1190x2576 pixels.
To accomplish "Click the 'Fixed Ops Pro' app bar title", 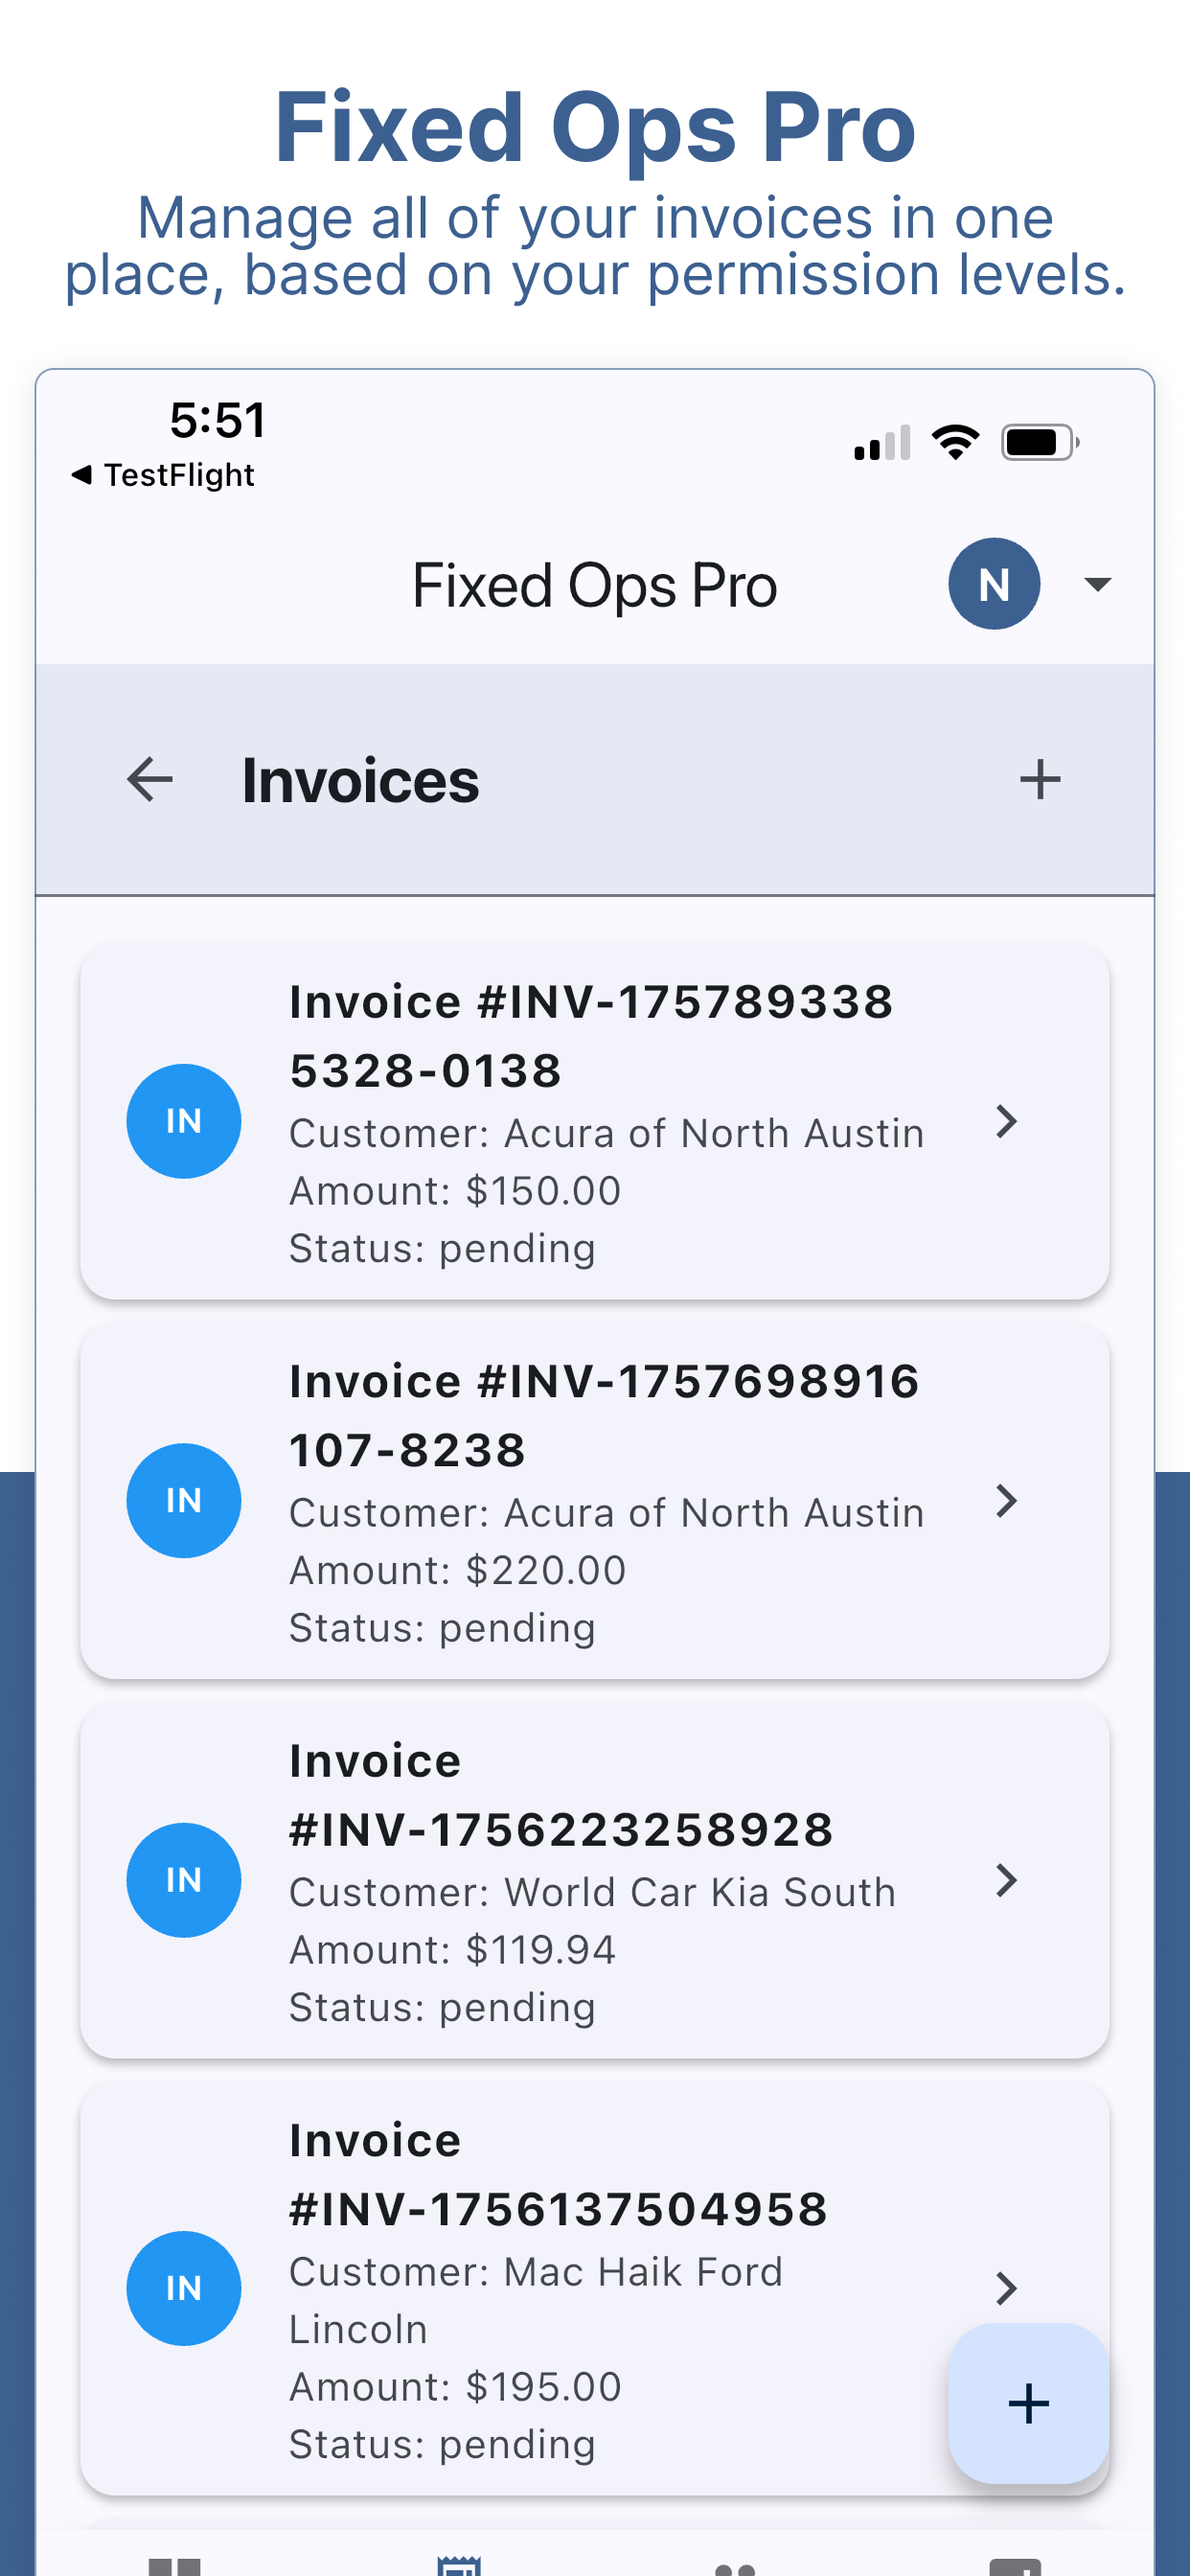I will pyautogui.click(x=594, y=586).
